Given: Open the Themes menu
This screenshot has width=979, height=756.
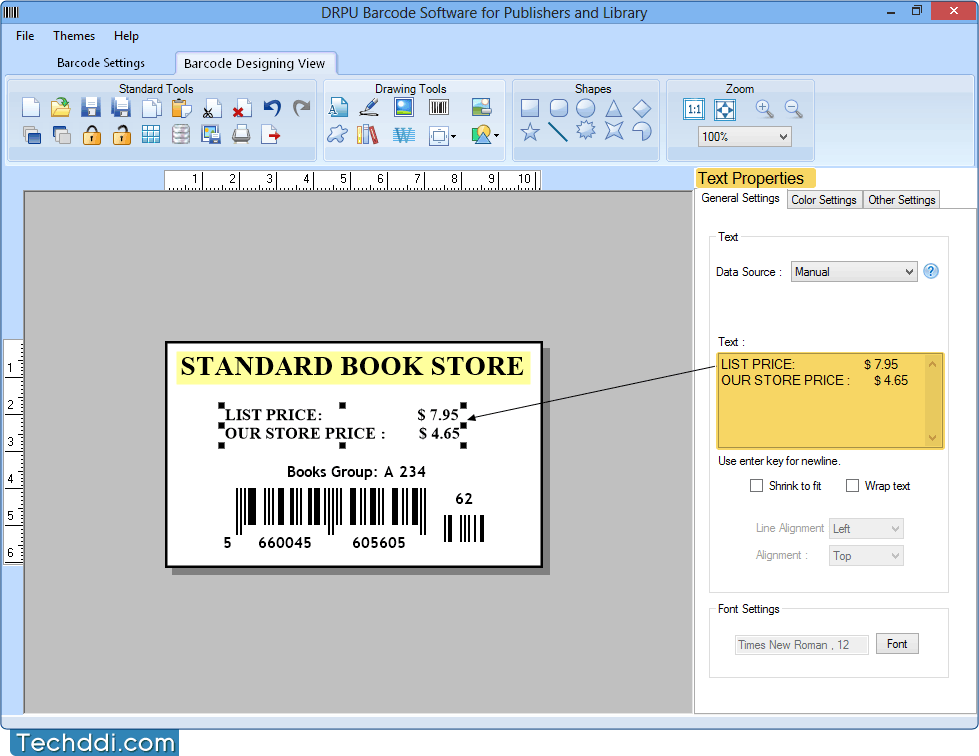Looking at the screenshot, I should coord(74,36).
